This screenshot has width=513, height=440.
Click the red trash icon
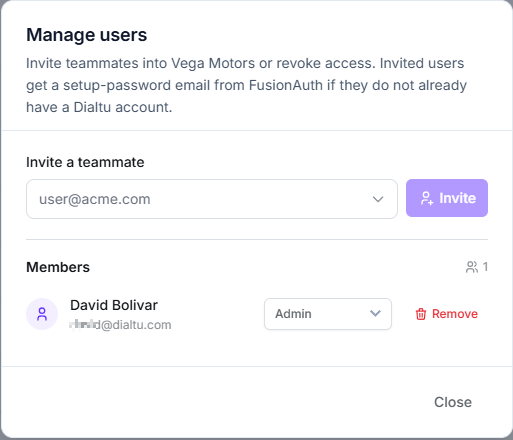421,314
